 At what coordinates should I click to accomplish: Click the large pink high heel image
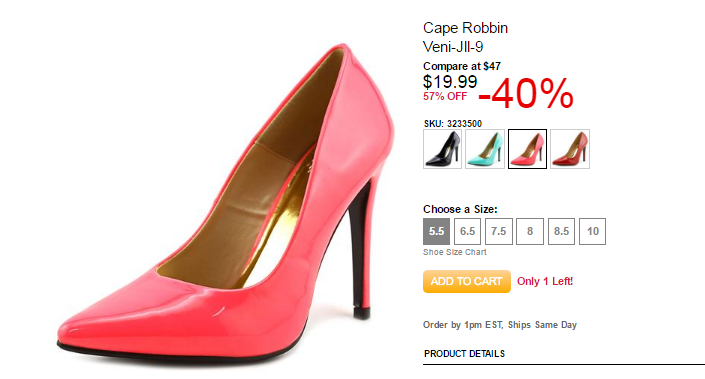tap(226, 202)
